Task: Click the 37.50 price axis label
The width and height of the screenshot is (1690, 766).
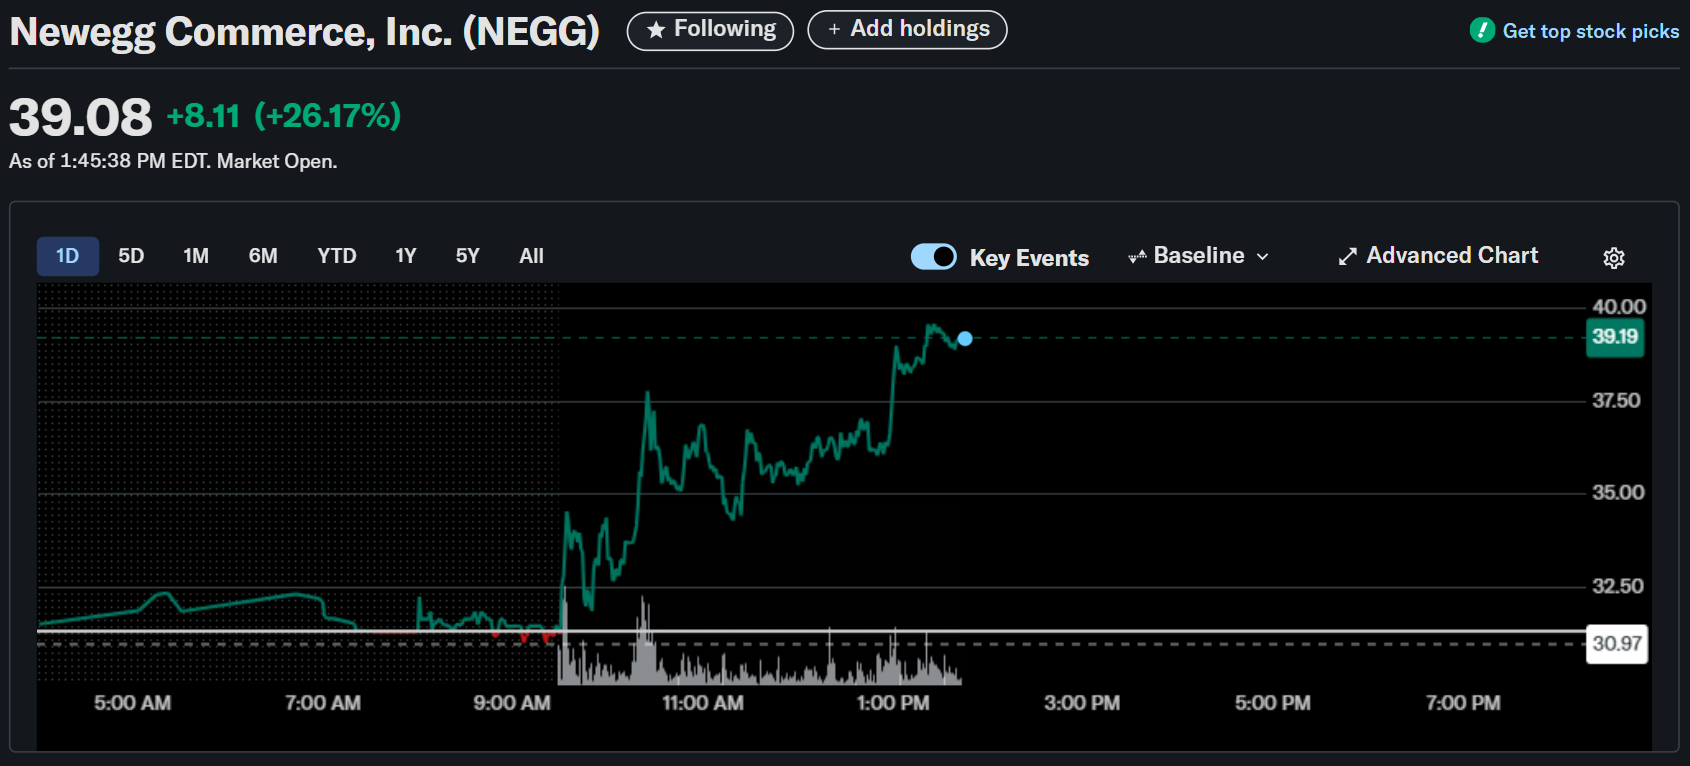Action: (x=1616, y=400)
